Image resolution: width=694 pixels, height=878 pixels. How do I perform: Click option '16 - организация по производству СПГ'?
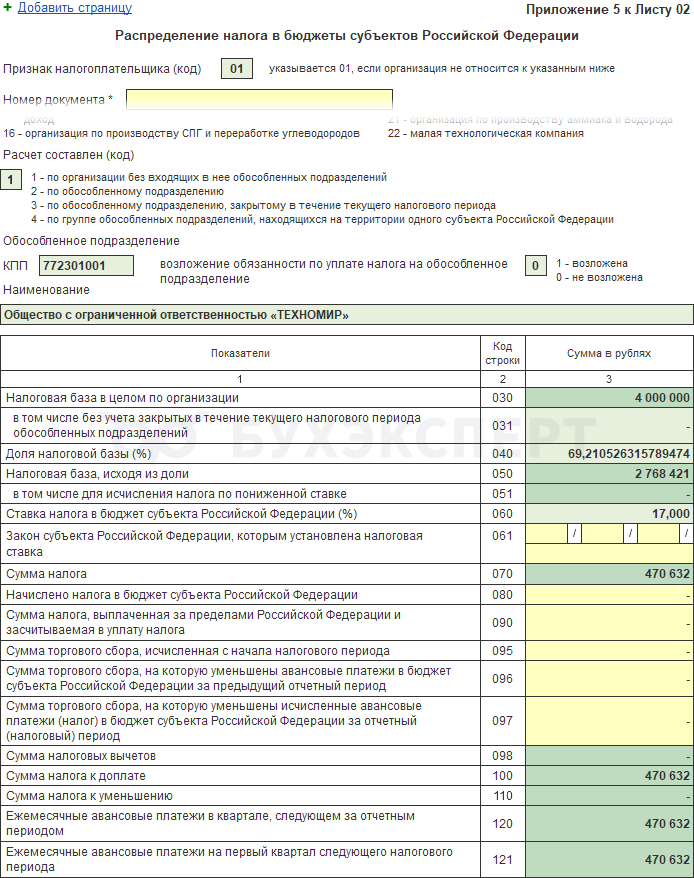pos(181,133)
